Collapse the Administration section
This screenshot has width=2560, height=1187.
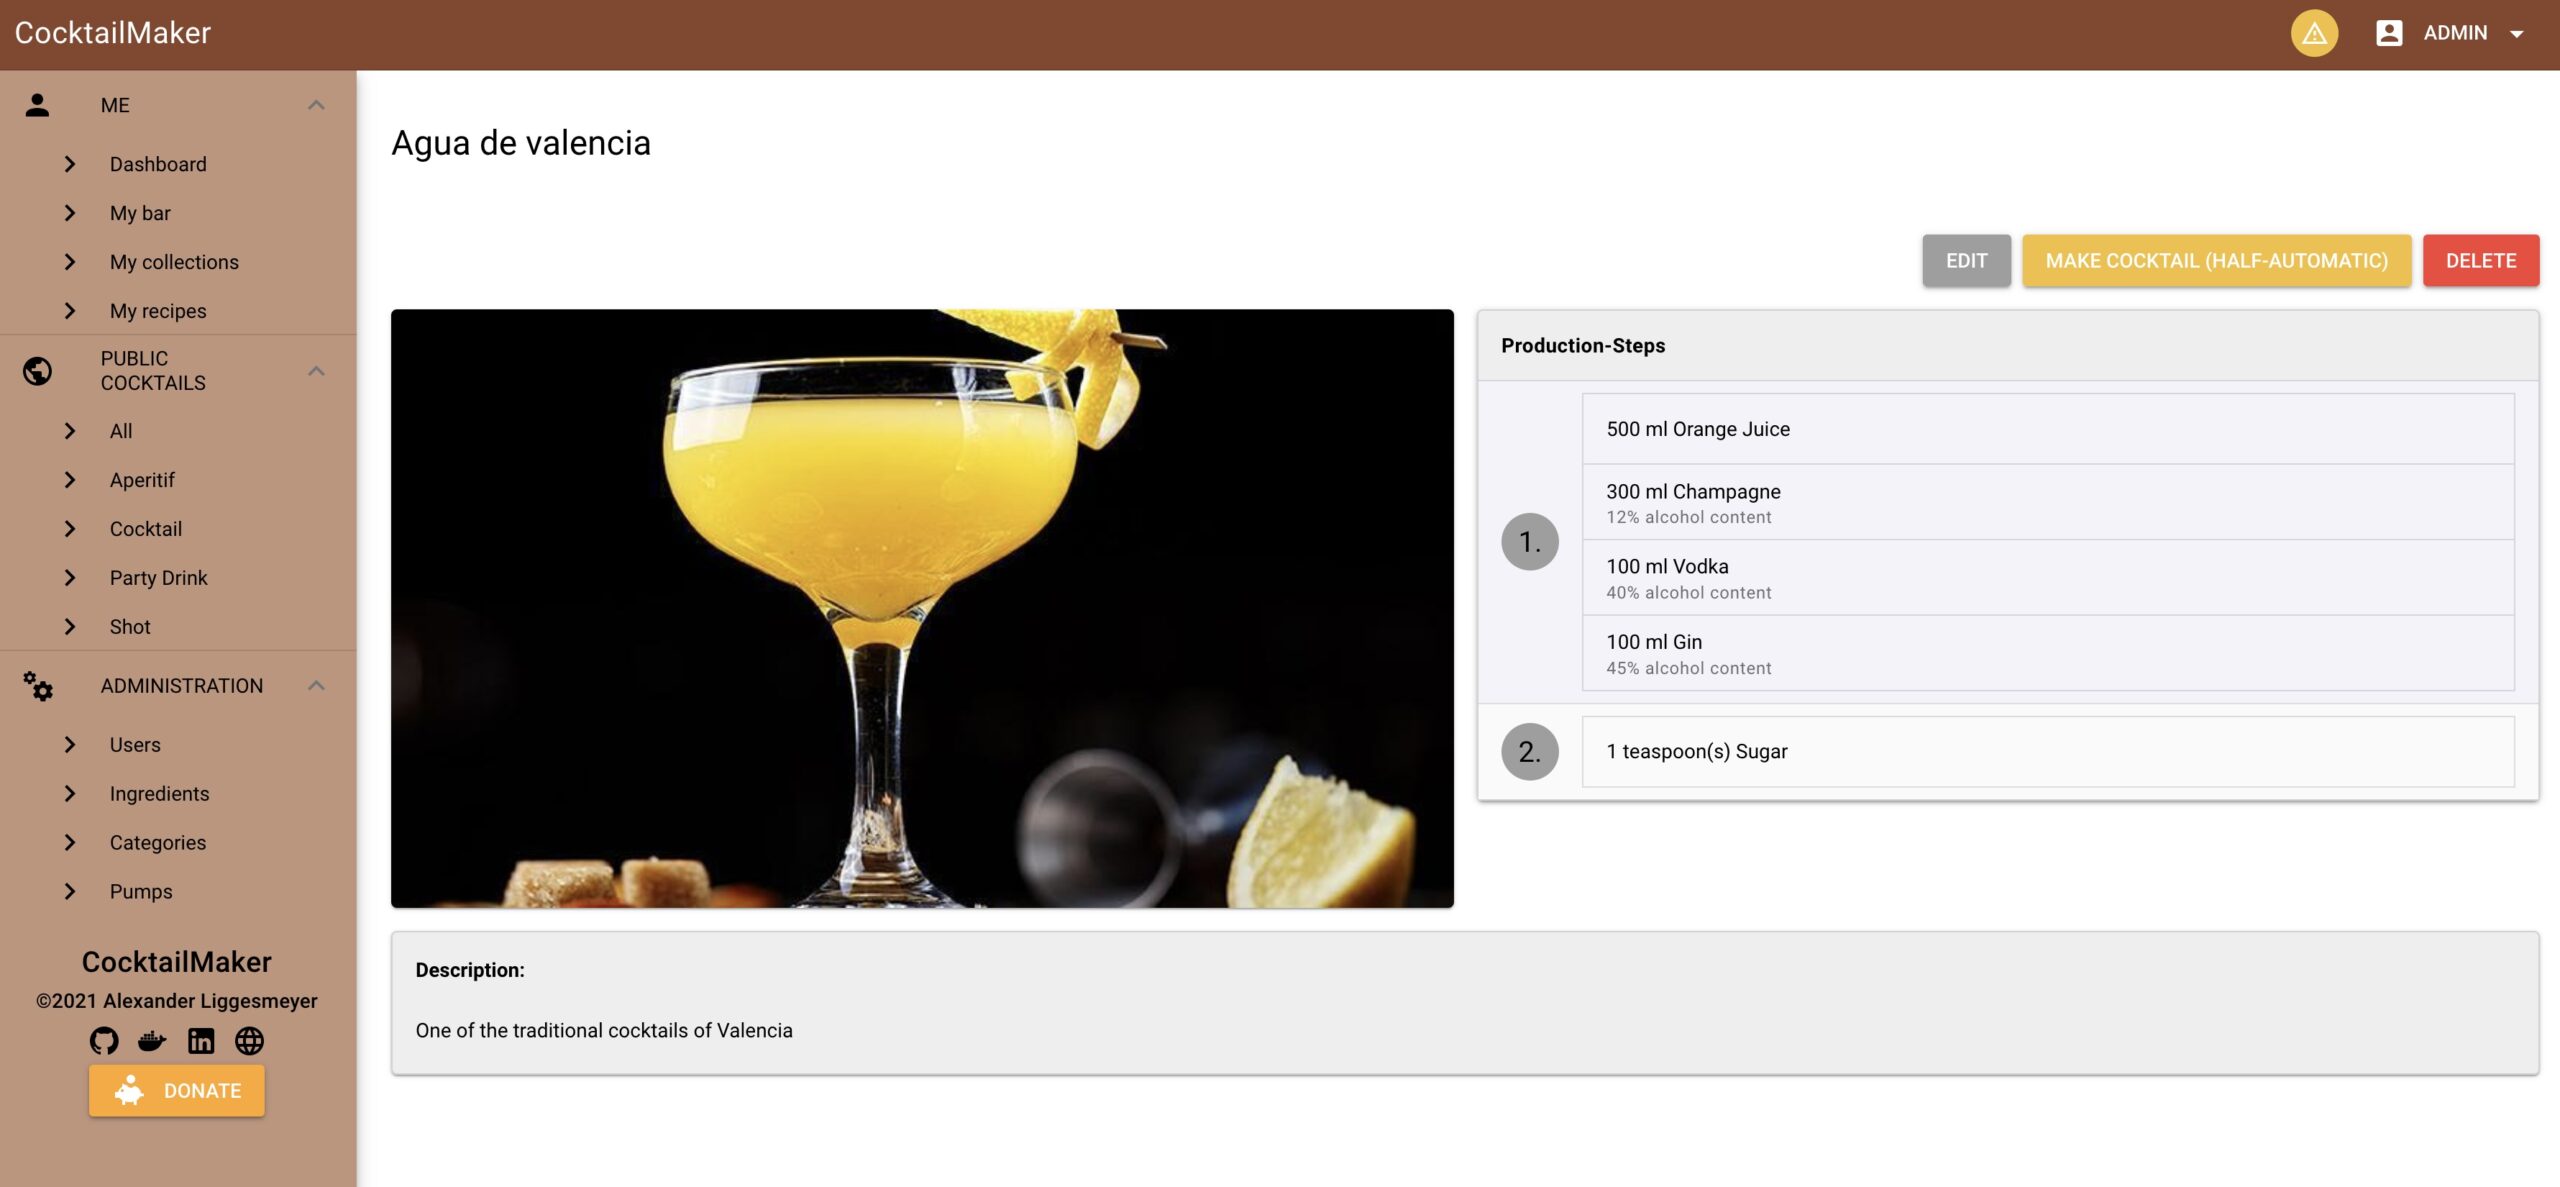coord(316,686)
